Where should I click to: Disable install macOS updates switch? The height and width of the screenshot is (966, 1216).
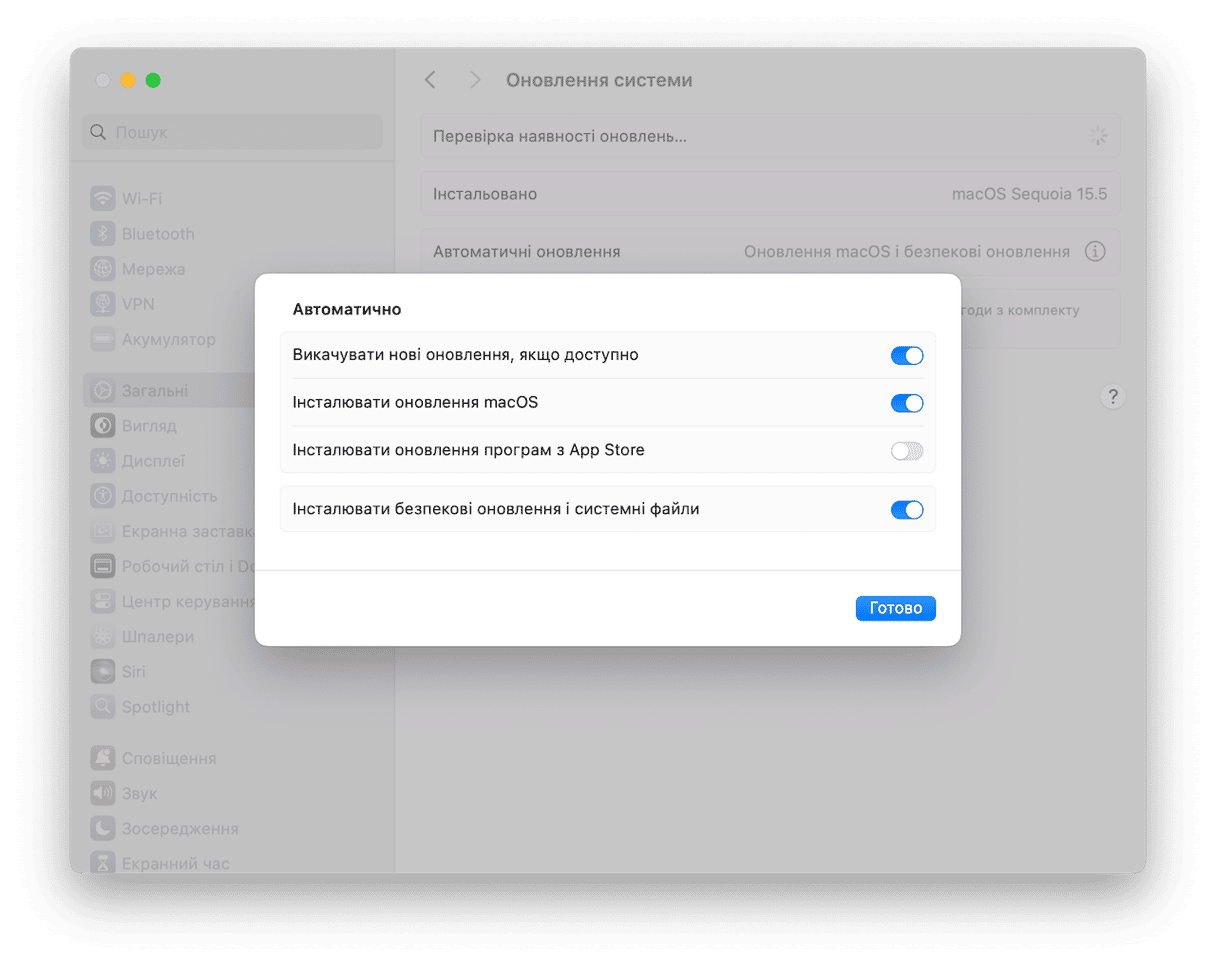click(906, 403)
